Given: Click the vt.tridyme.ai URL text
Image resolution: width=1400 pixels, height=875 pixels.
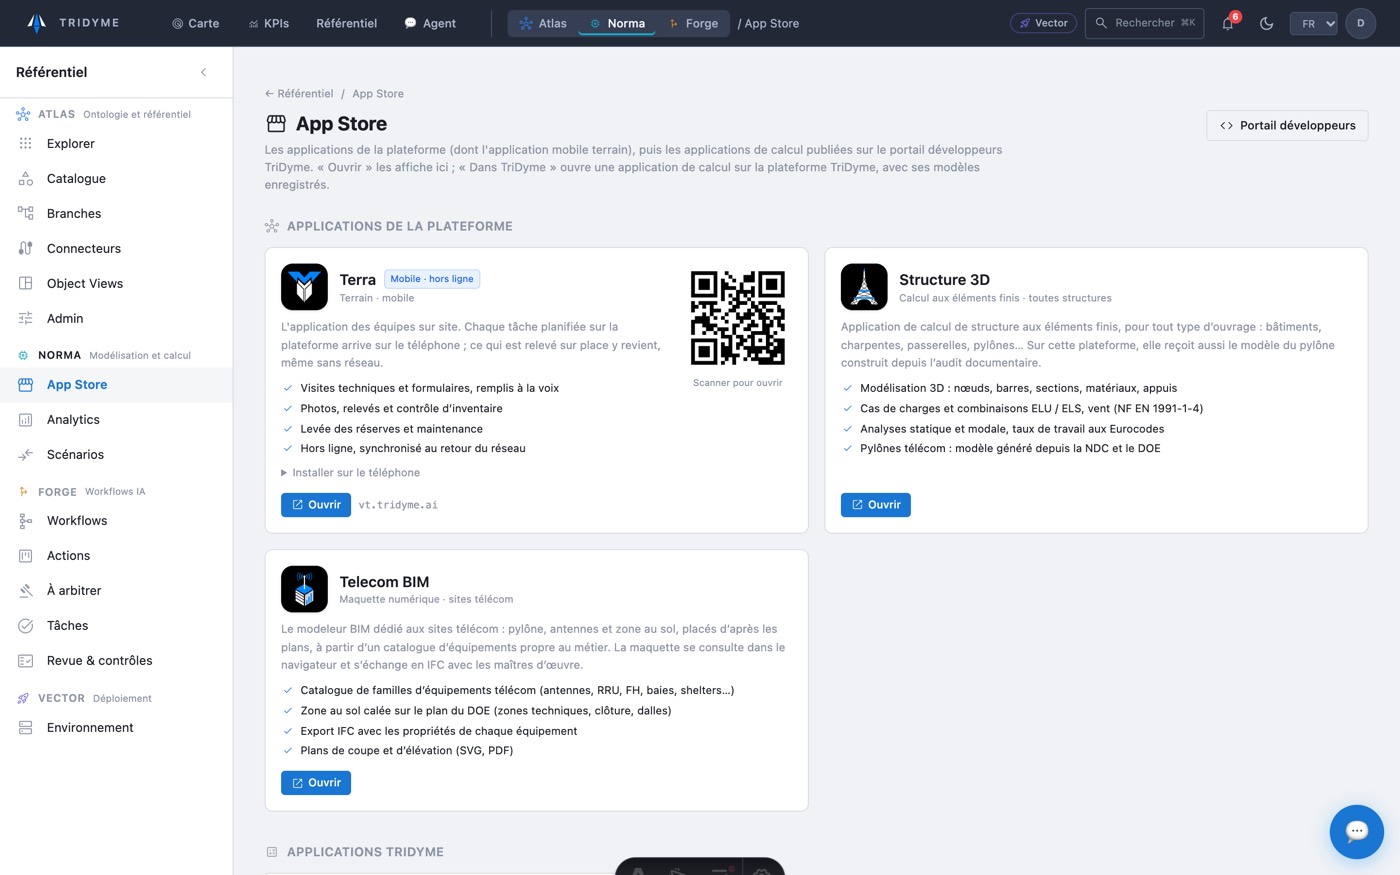Looking at the screenshot, I should click(398, 505).
